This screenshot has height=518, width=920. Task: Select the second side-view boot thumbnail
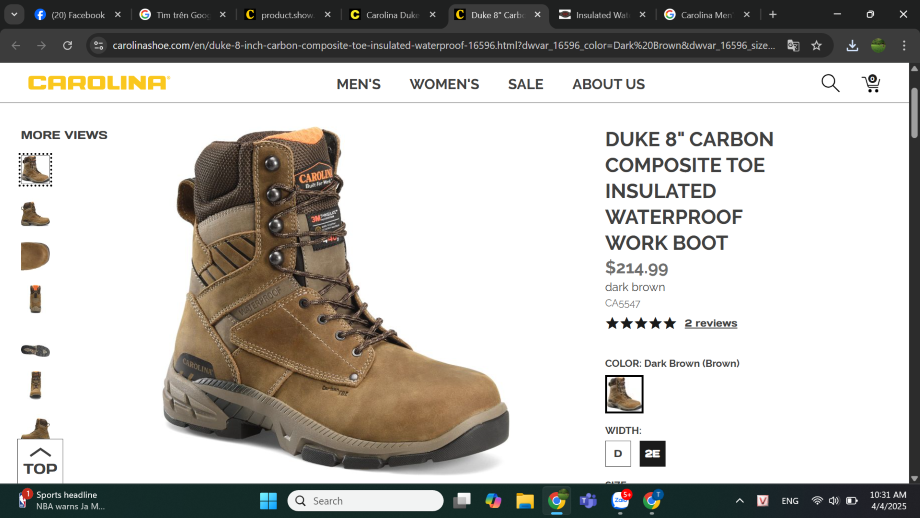coord(35,214)
